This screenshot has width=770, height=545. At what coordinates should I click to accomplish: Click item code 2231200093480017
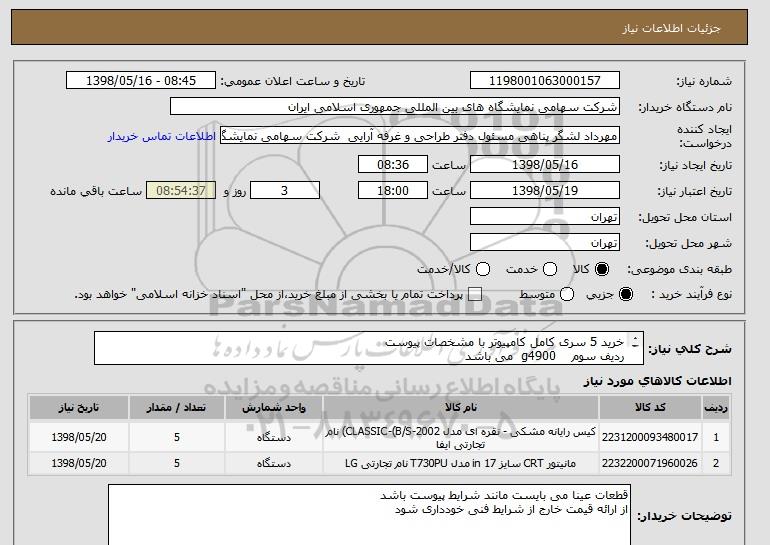[x=650, y=437]
